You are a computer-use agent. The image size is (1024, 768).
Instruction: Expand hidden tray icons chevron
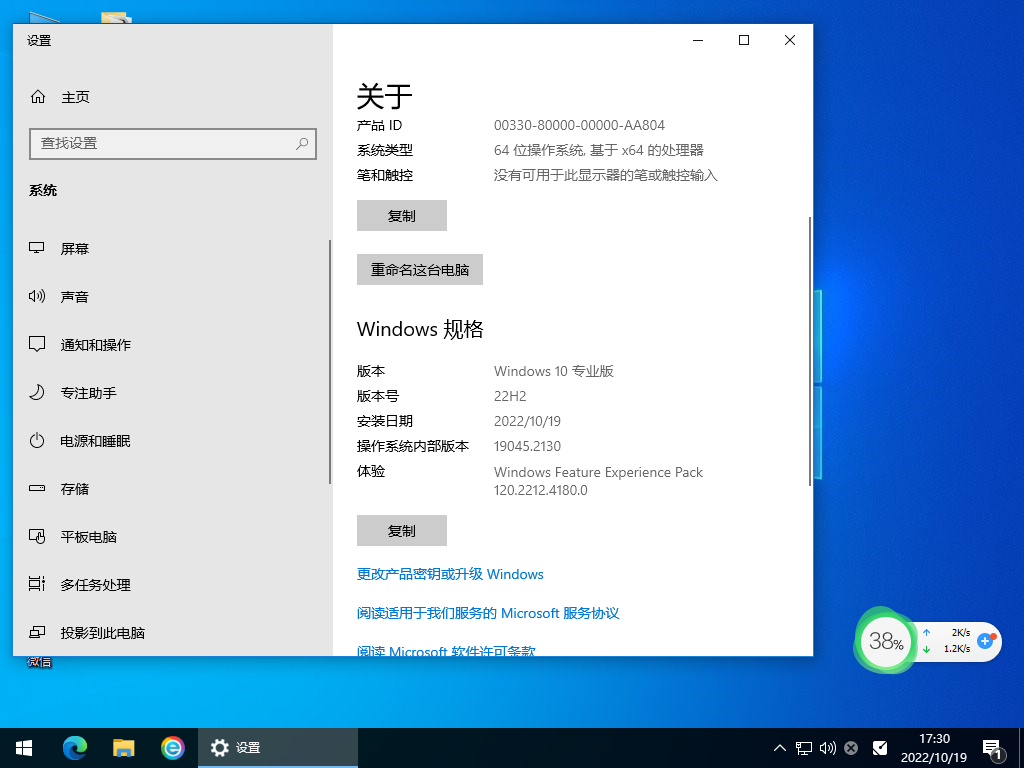778,747
